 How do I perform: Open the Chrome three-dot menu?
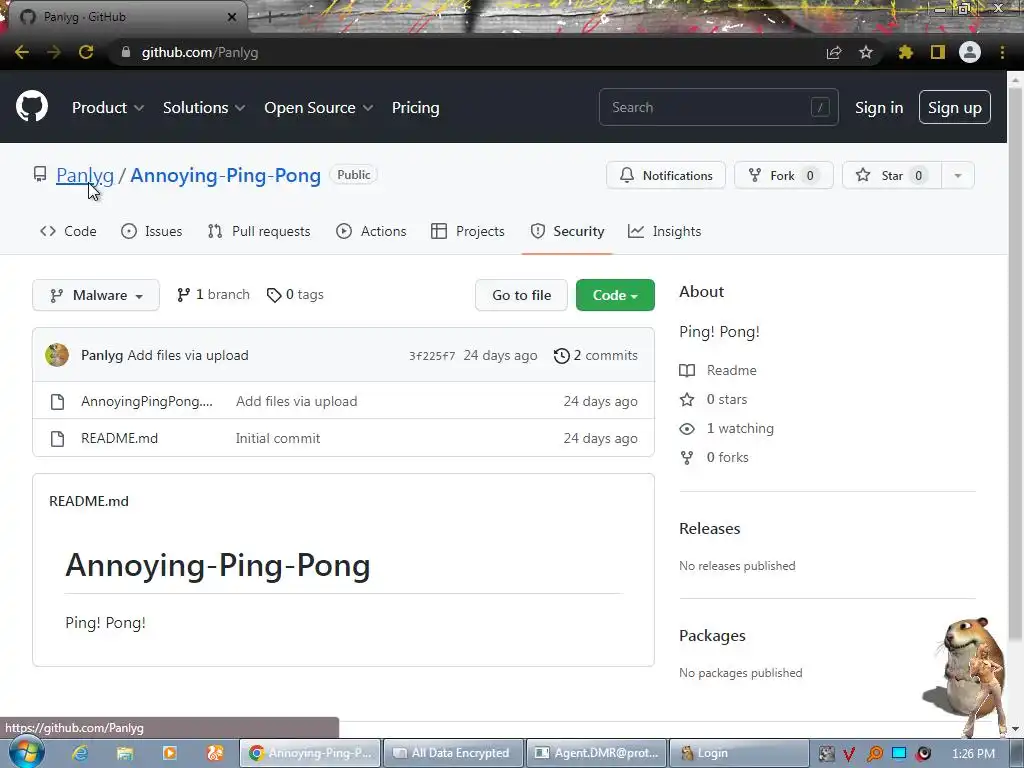click(1002, 52)
